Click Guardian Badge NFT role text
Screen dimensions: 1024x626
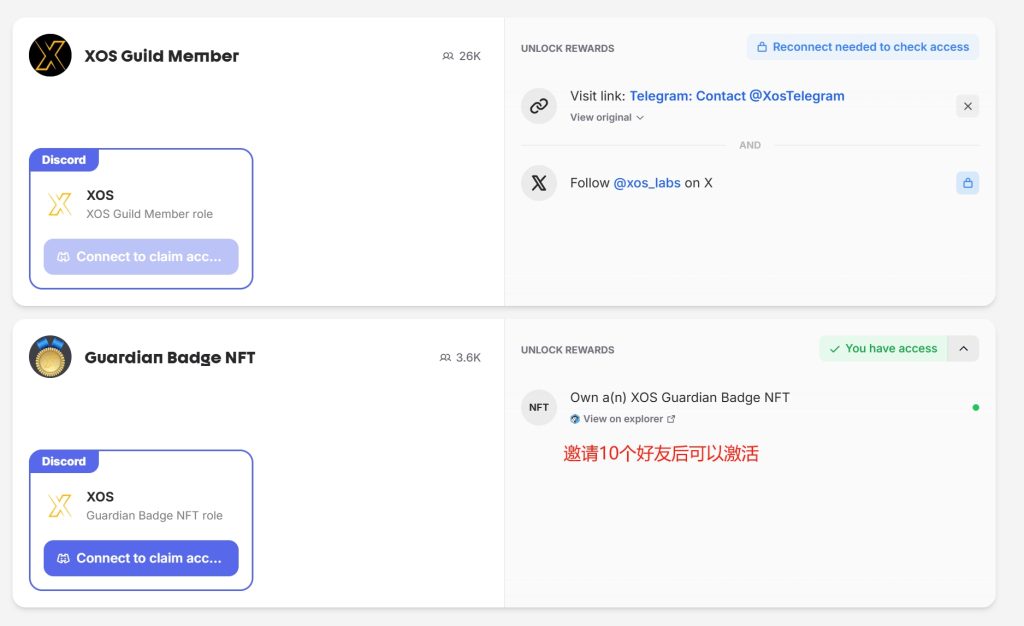tap(154, 516)
